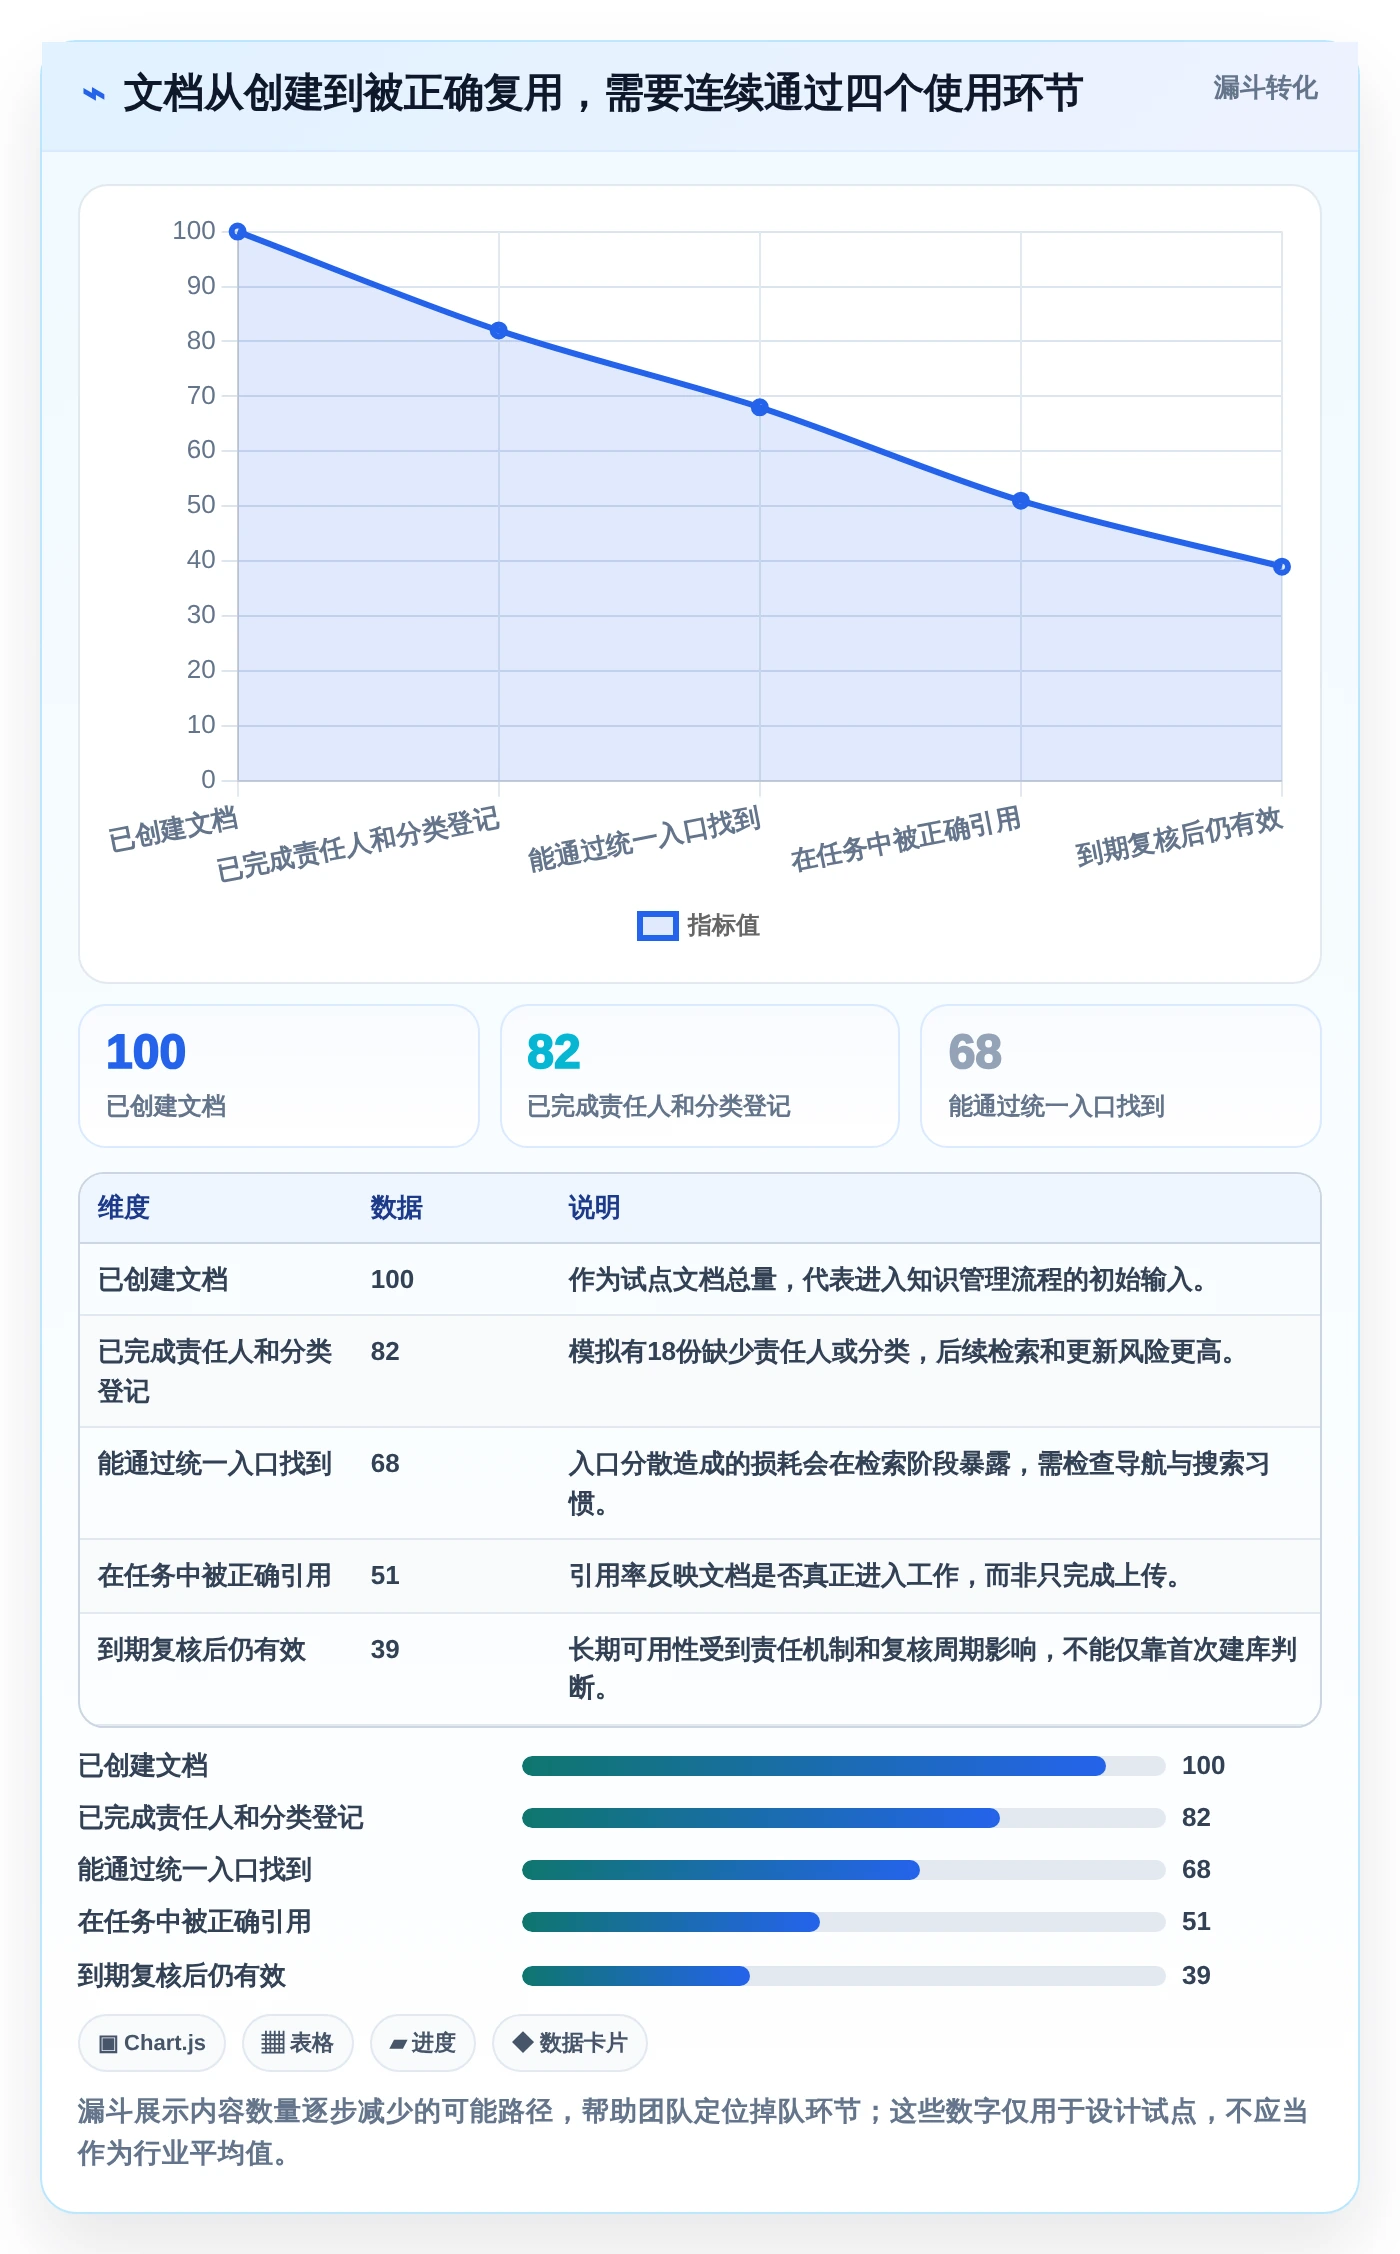
Task: Click the 数据卡片 tag chip
Action: coord(570,2043)
